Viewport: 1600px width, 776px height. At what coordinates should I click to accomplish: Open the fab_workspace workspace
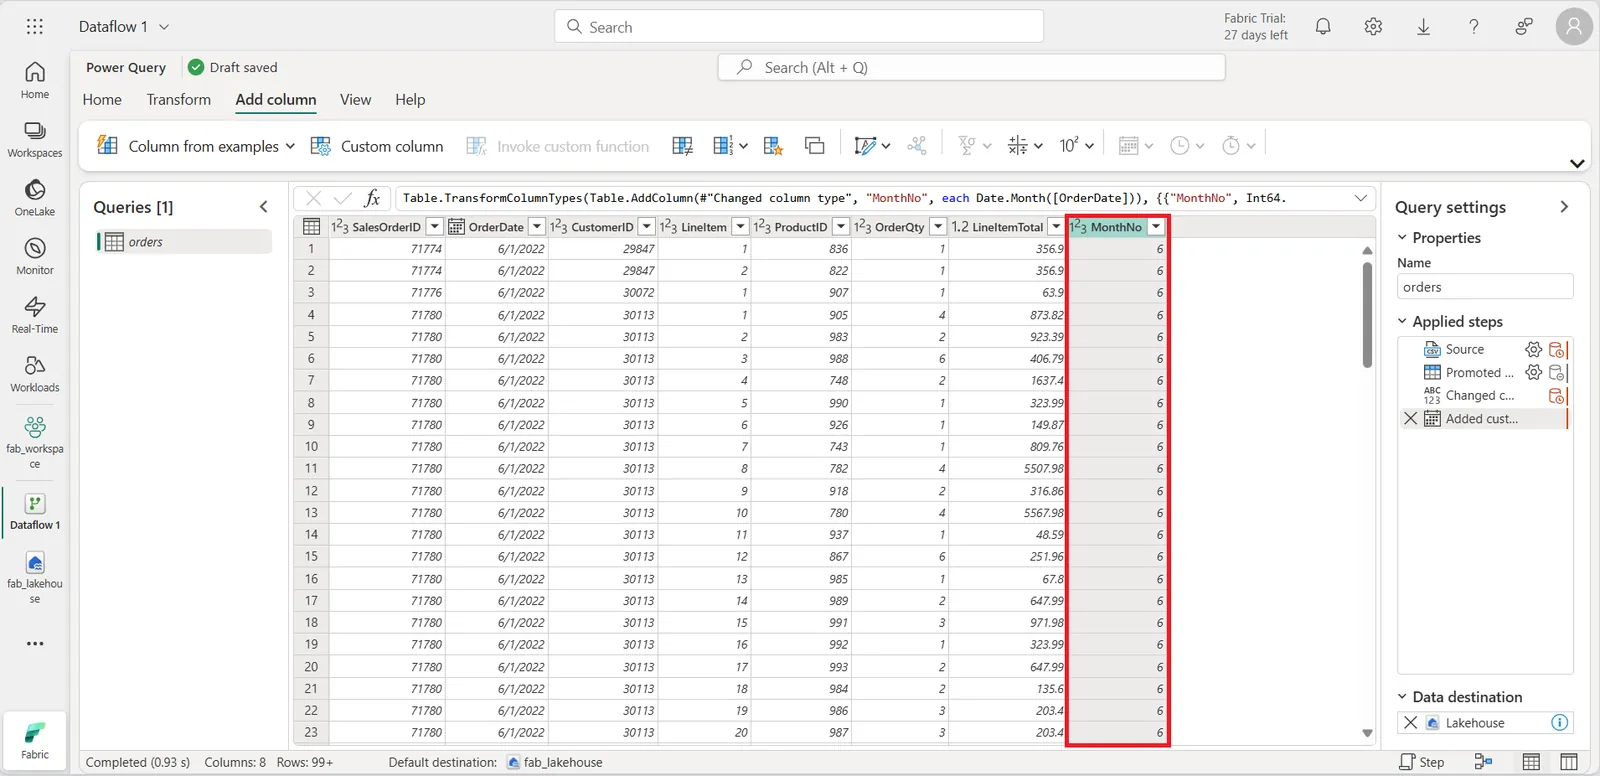coord(35,441)
